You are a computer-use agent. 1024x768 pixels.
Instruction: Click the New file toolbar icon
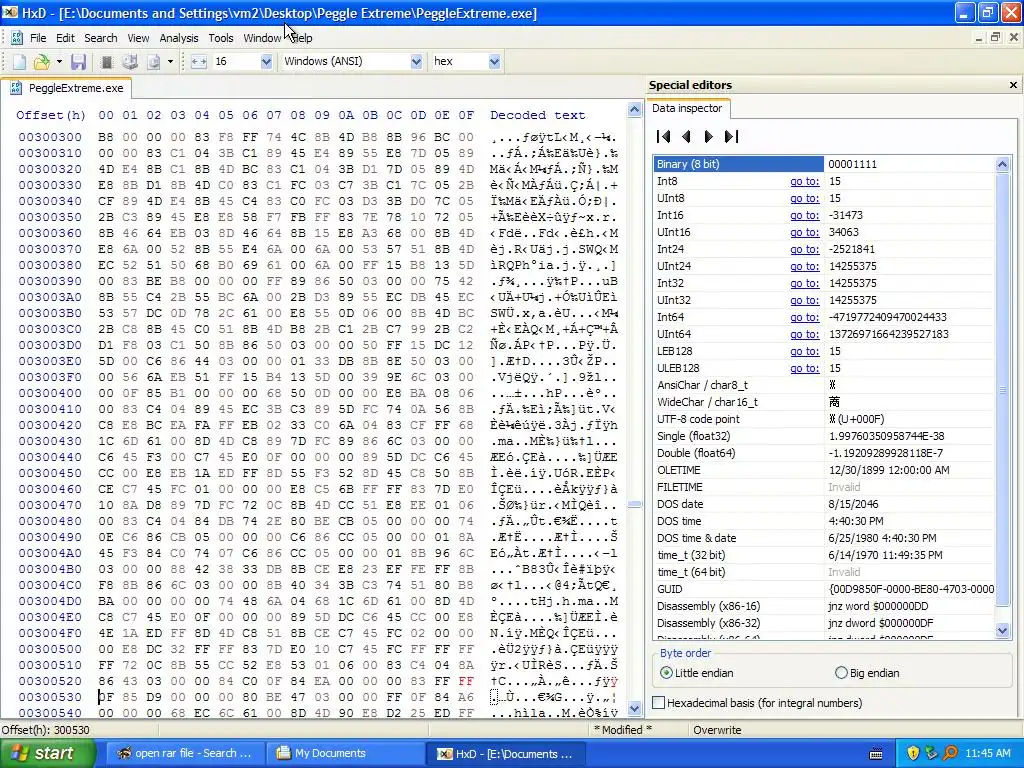19,61
